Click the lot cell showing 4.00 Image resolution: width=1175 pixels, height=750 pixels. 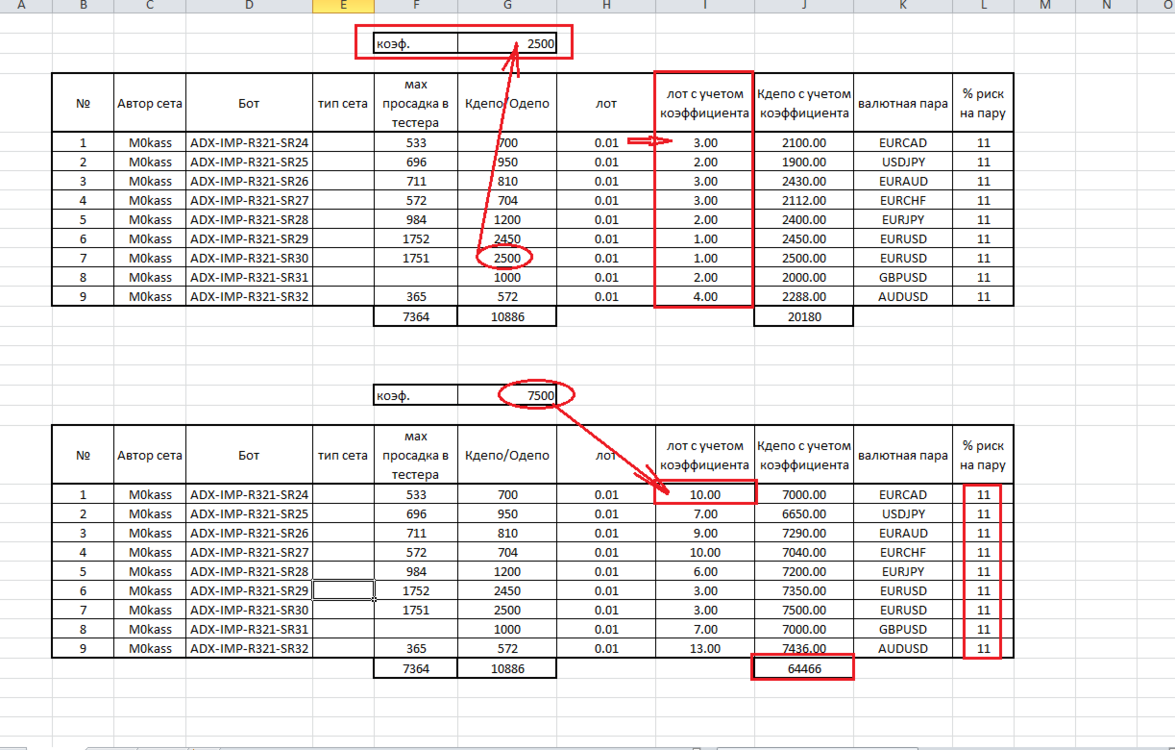click(704, 297)
